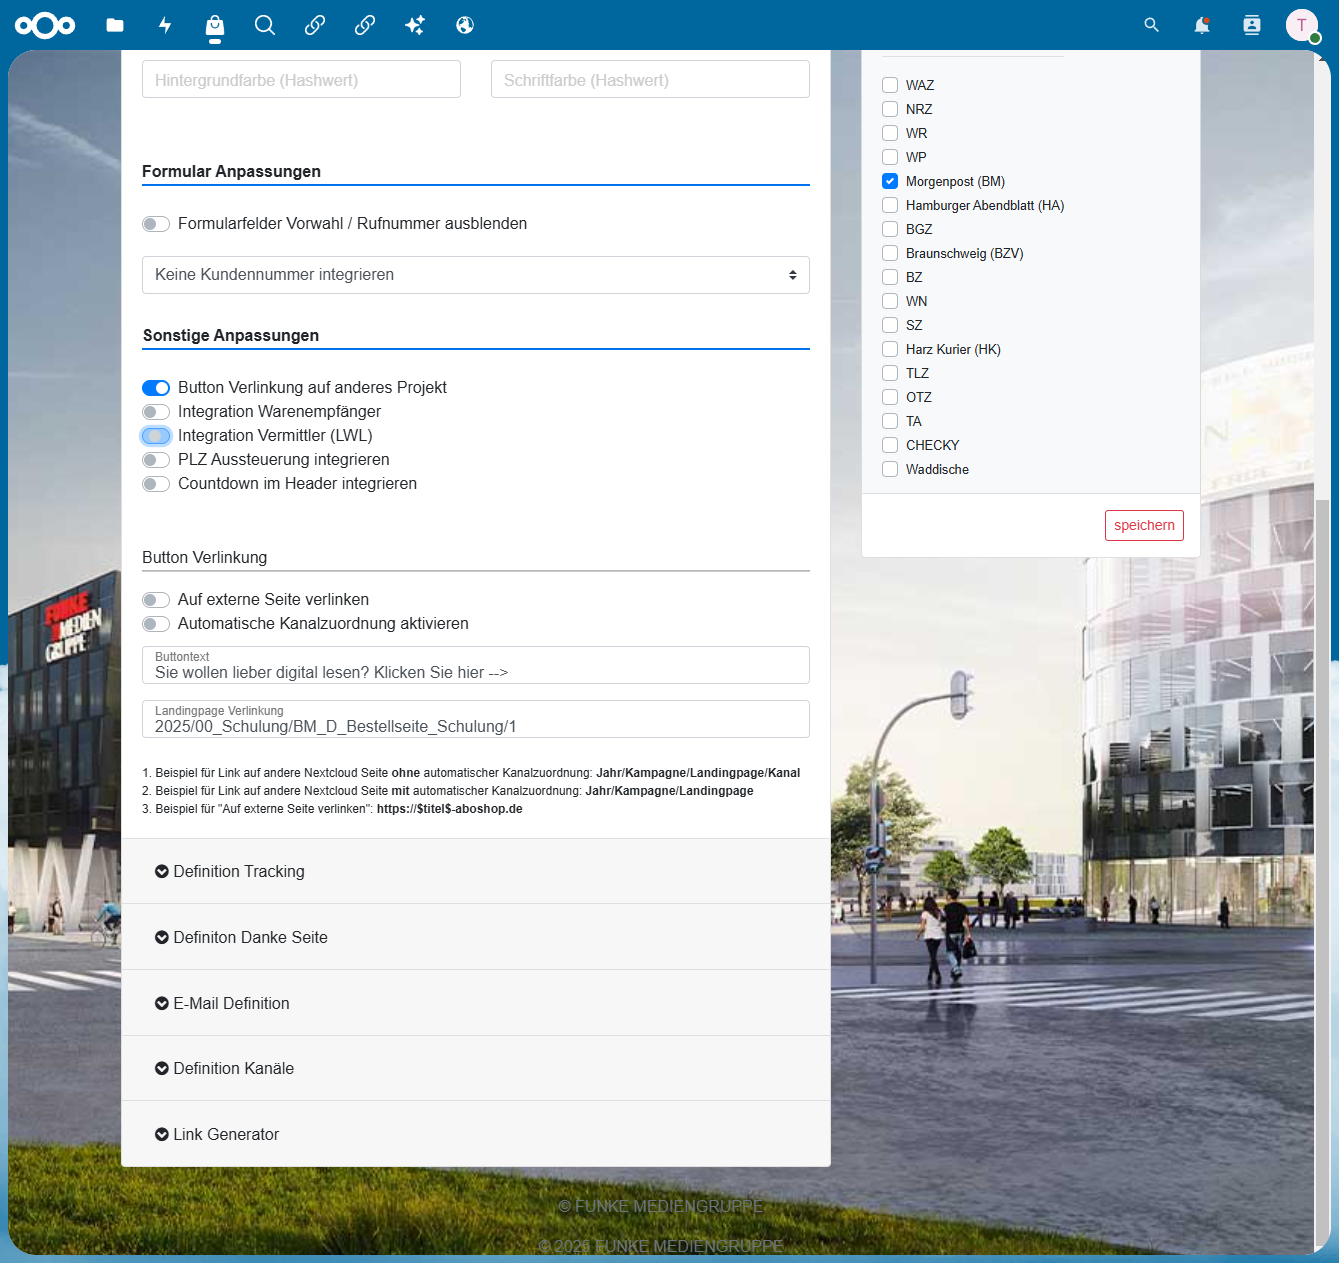Expand the E-Mail Definition section
The image size is (1339, 1263).
click(x=476, y=1003)
